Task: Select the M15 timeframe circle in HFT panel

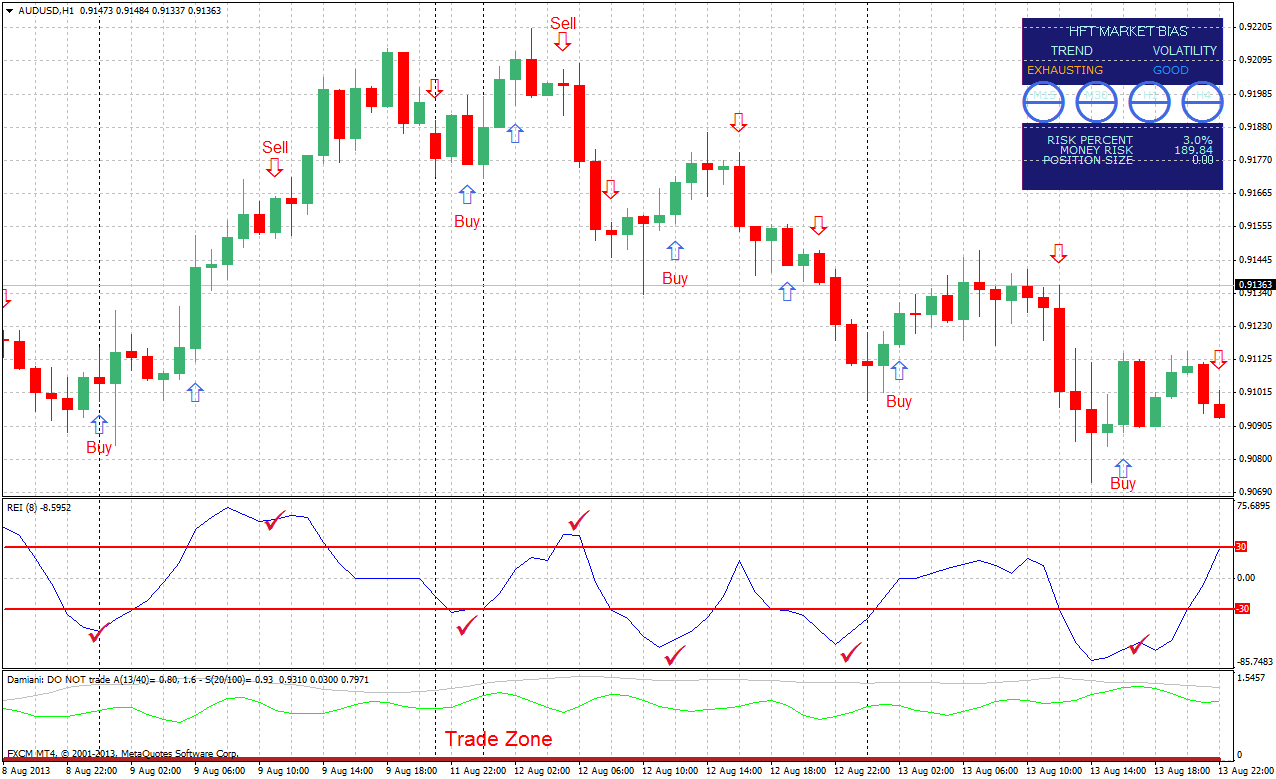Action: point(1044,102)
